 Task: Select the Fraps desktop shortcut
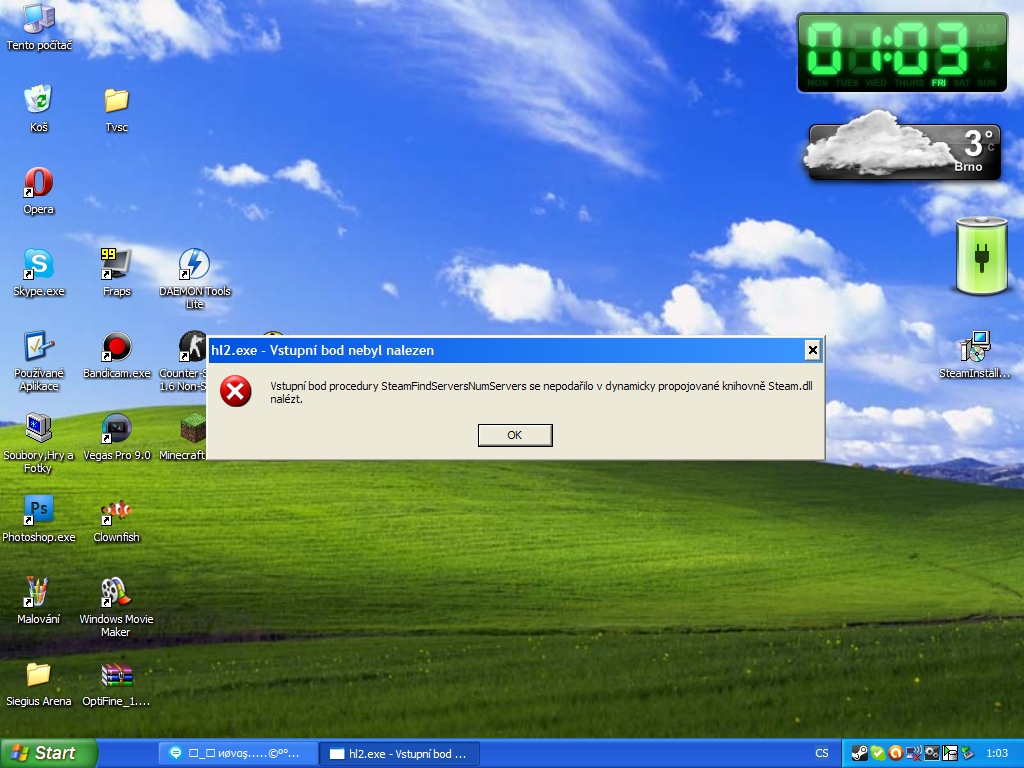click(116, 273)
